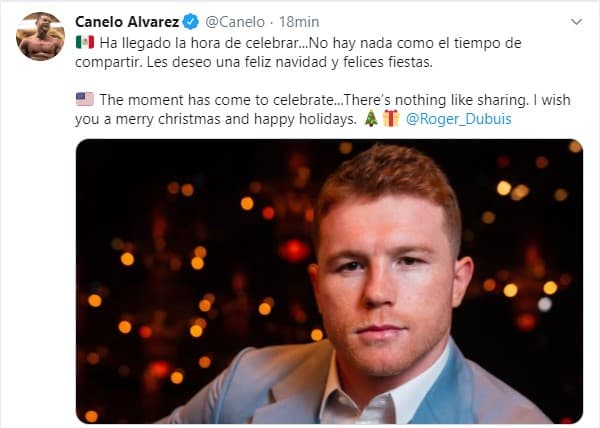Open the 18min tweet timestamp

point(297,21)
